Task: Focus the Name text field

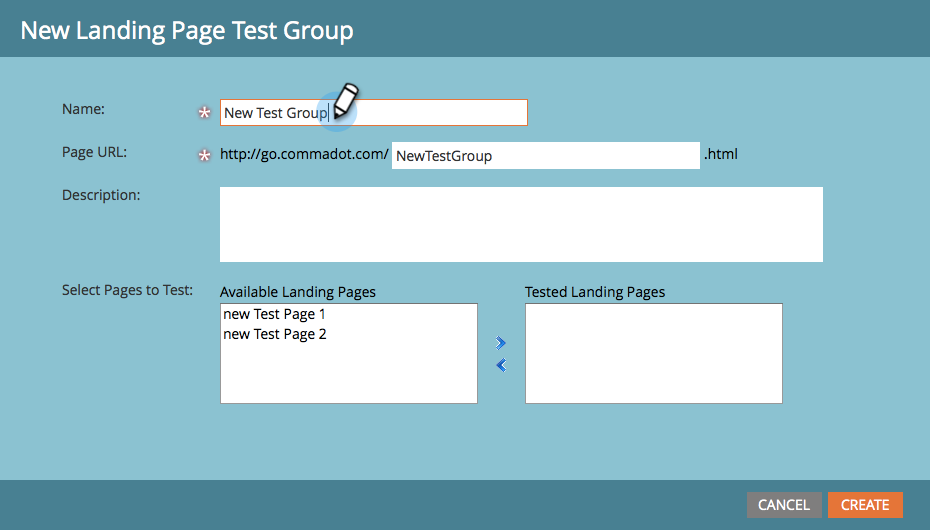Action: tap(440, 113)
